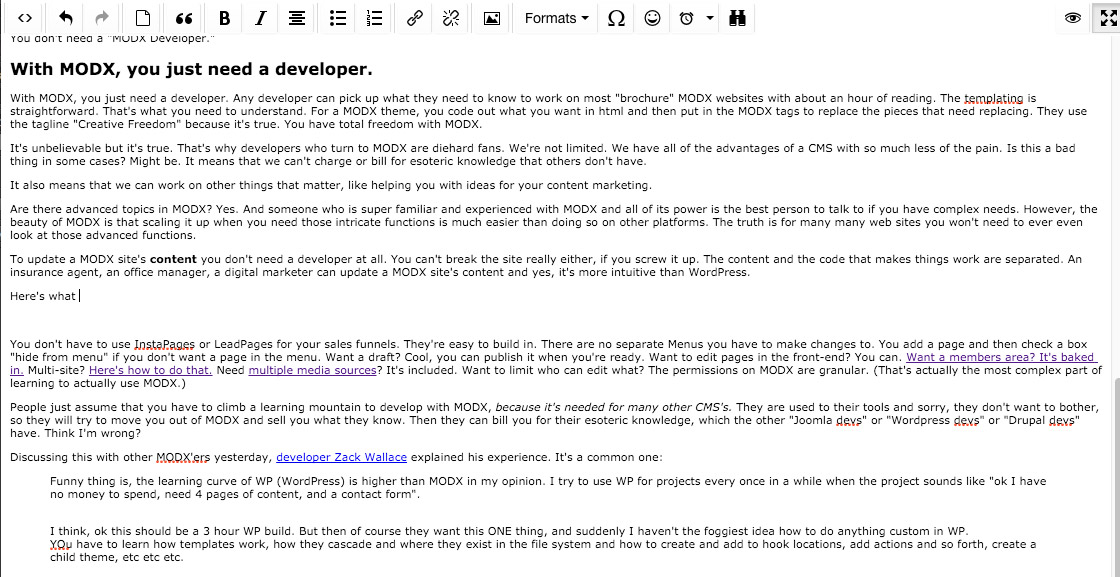Insert an image
The image size is (1120, 577).
492,19
